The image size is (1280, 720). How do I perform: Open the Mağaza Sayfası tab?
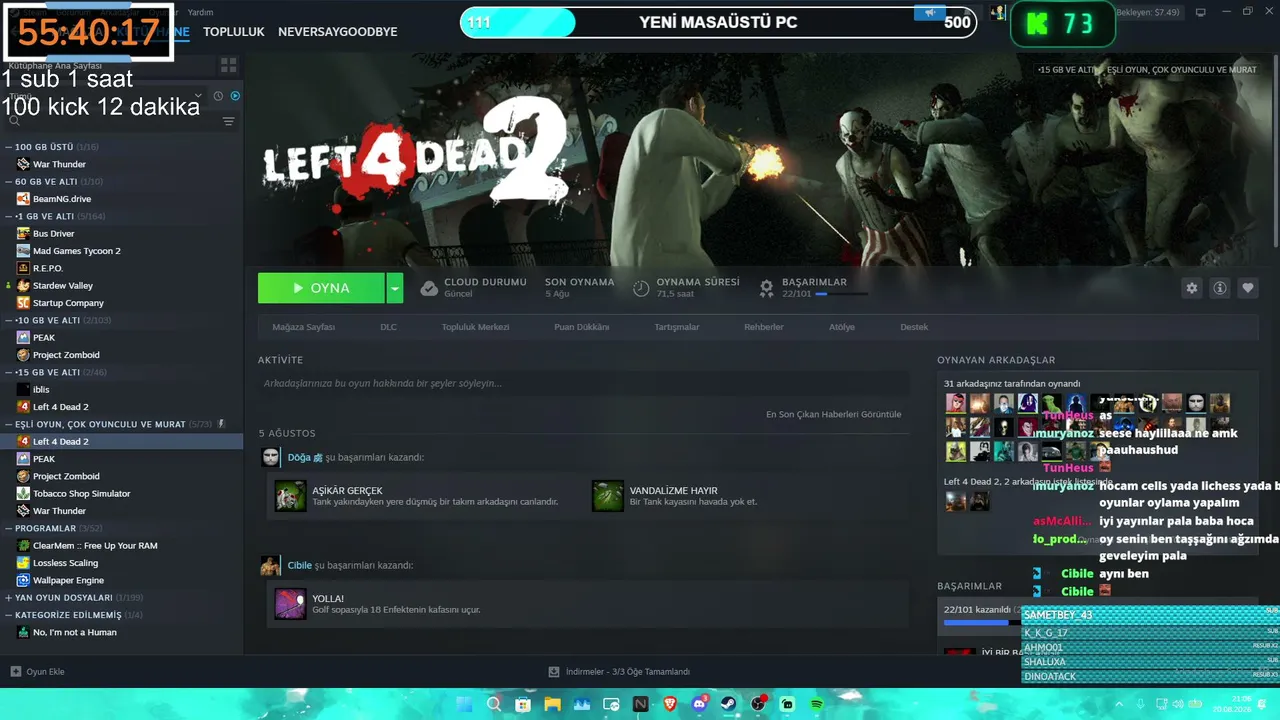pos(304,327)
